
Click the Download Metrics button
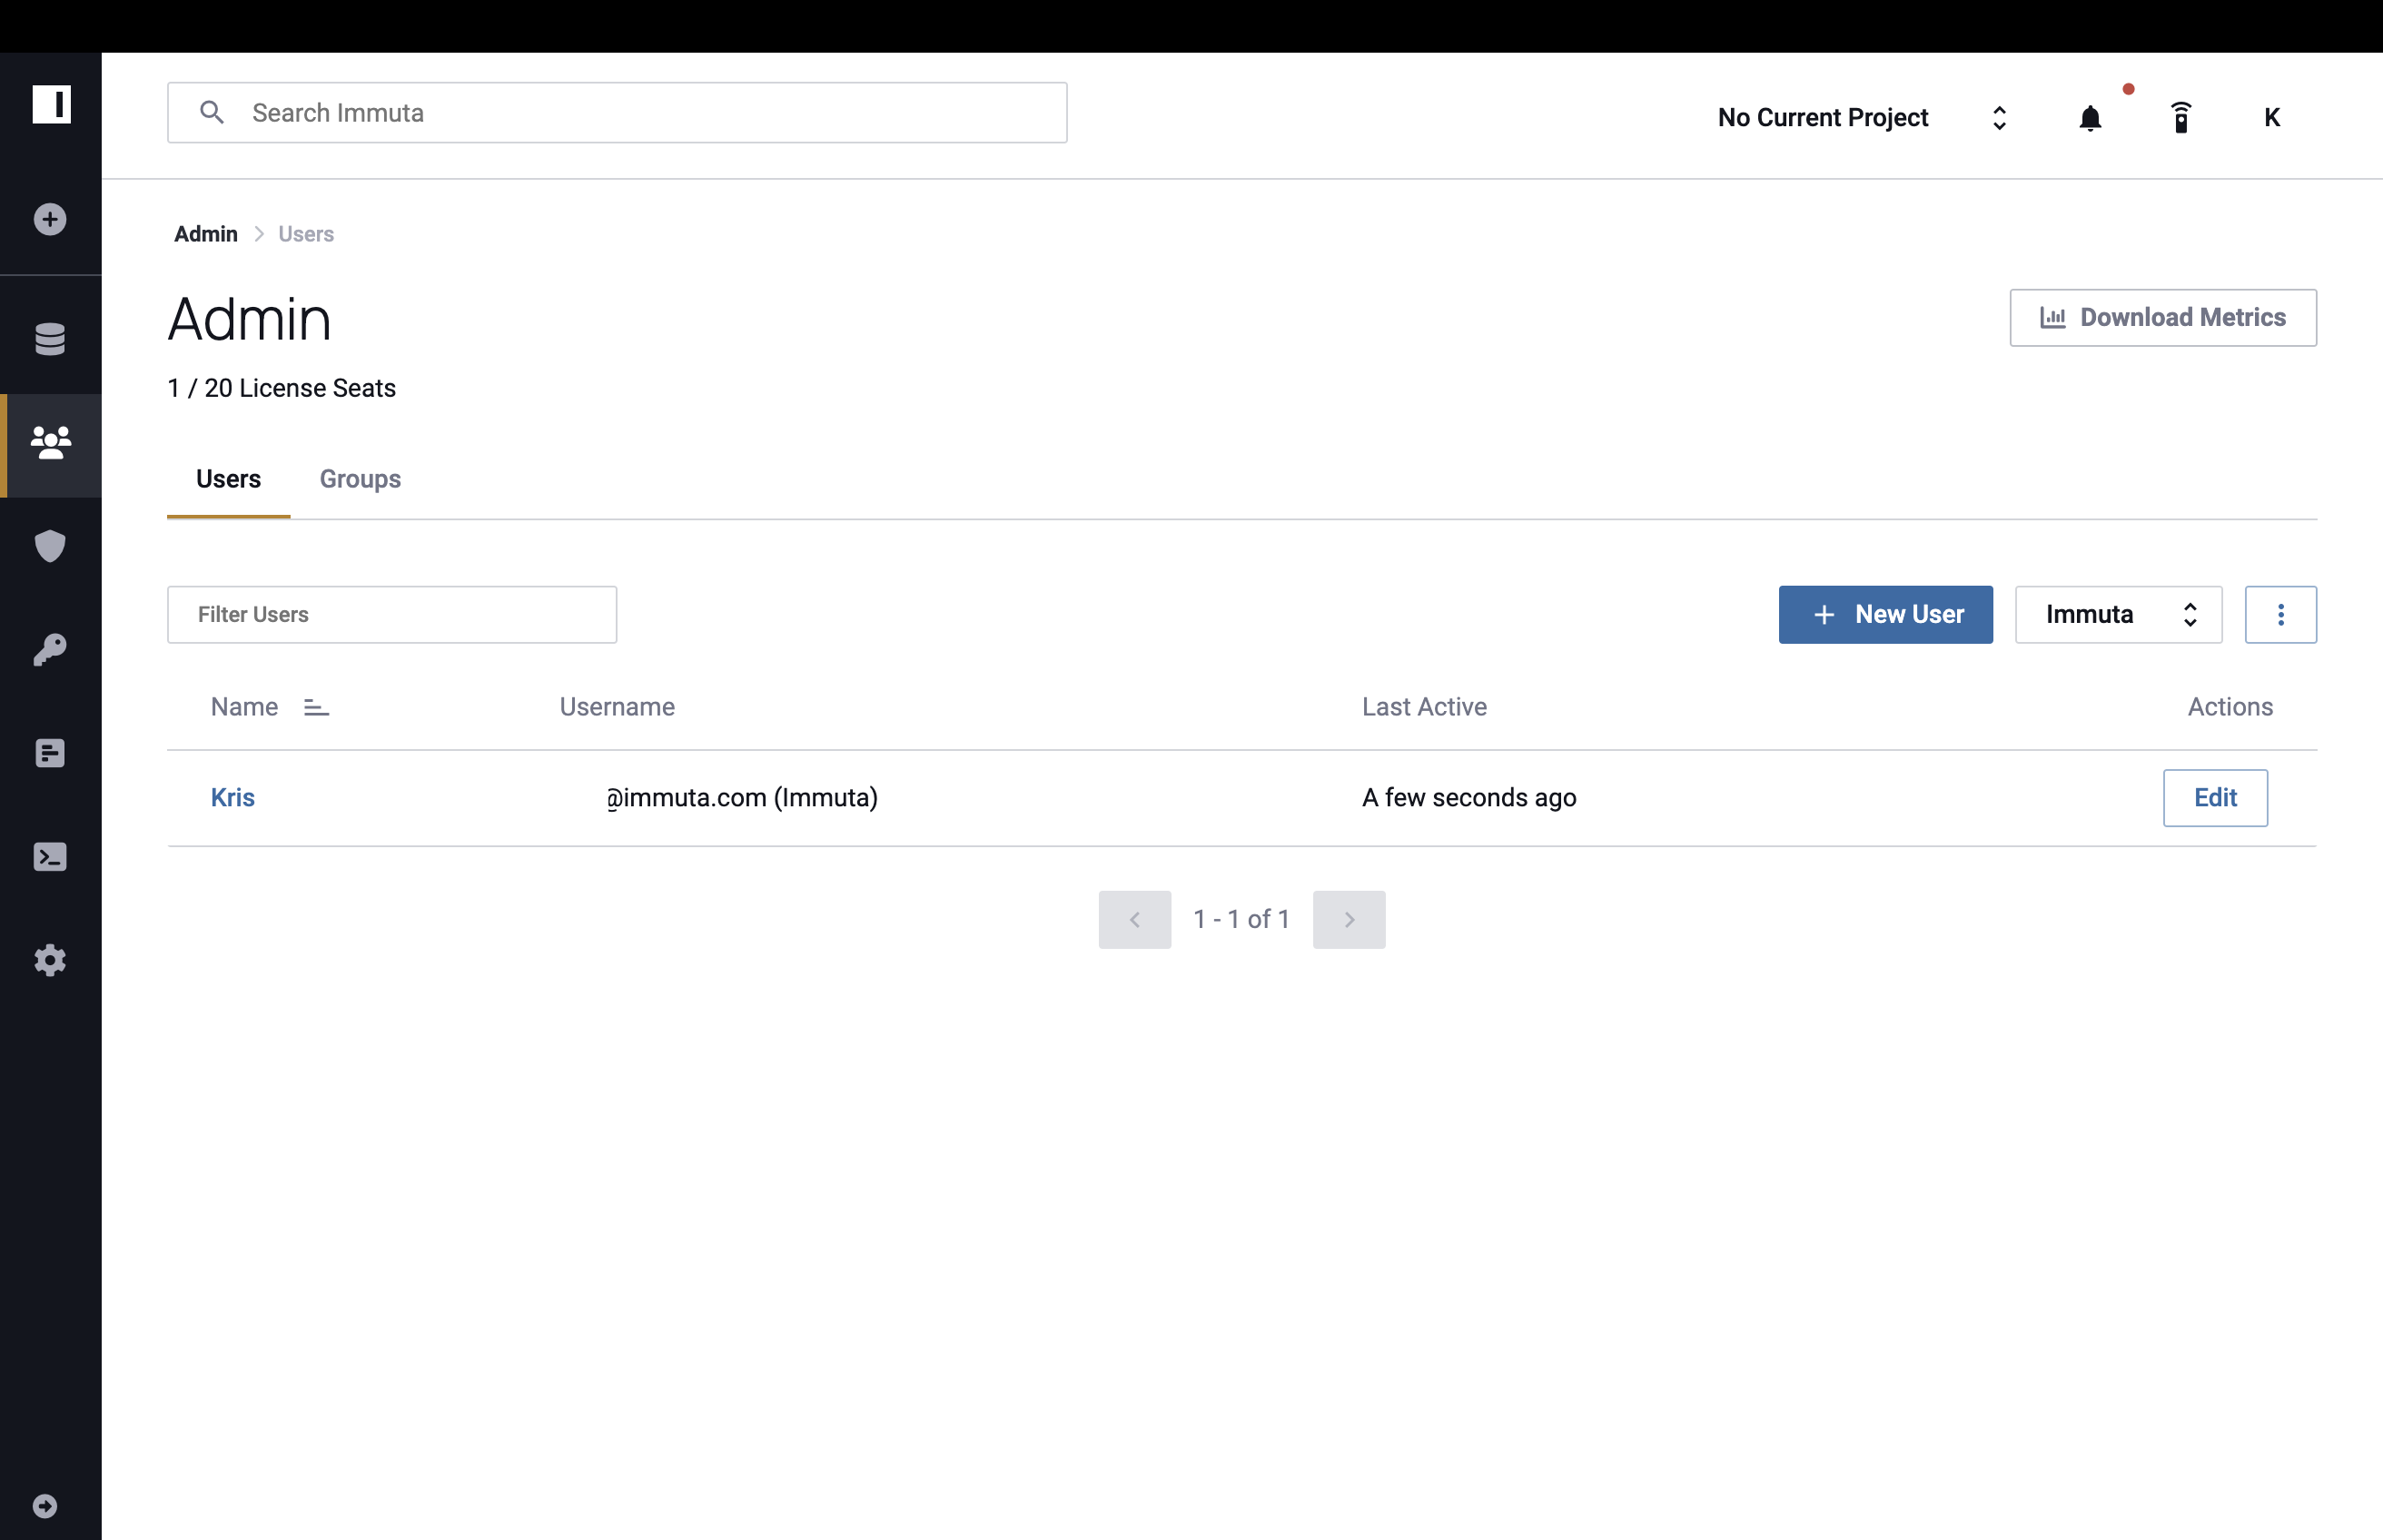click(2163, 317)
